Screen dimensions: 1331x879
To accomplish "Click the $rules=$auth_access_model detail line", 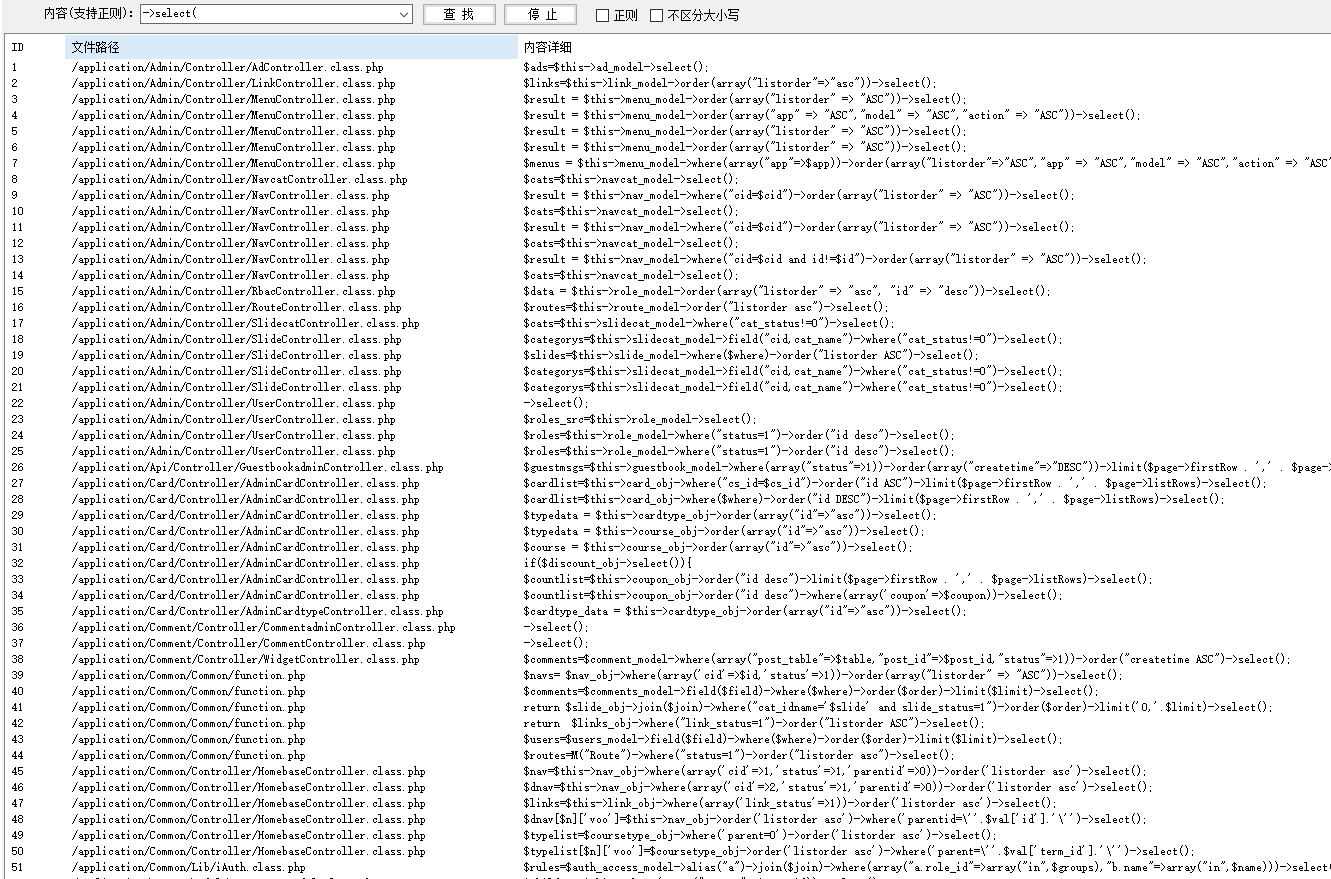I will click(x=926, y=867).
